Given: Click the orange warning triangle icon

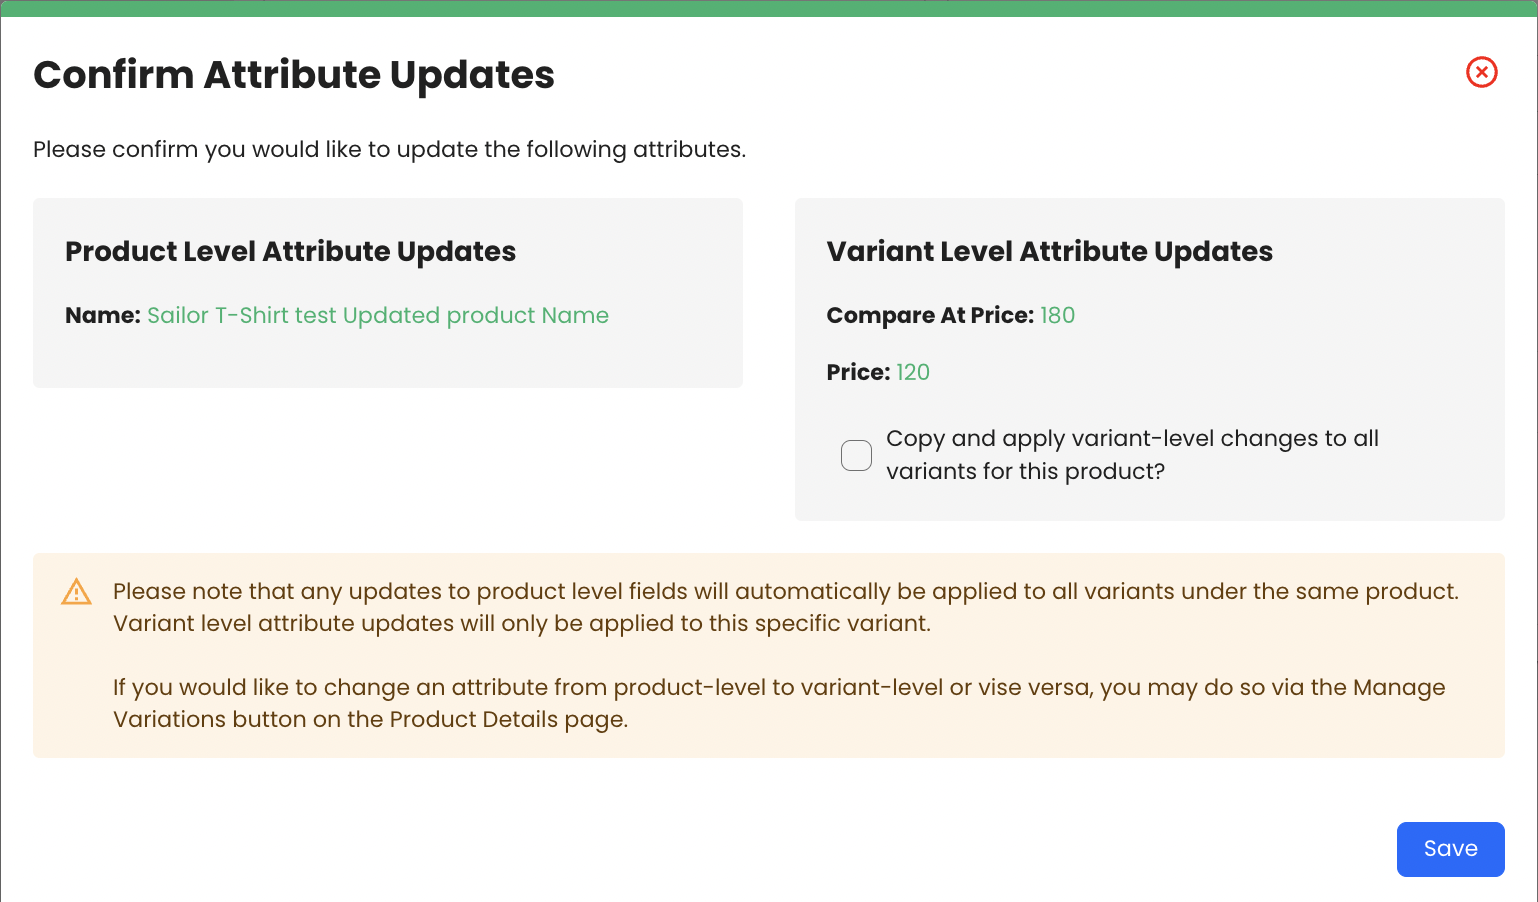Looking at the screenshot, I should click(x=76, y=592).
